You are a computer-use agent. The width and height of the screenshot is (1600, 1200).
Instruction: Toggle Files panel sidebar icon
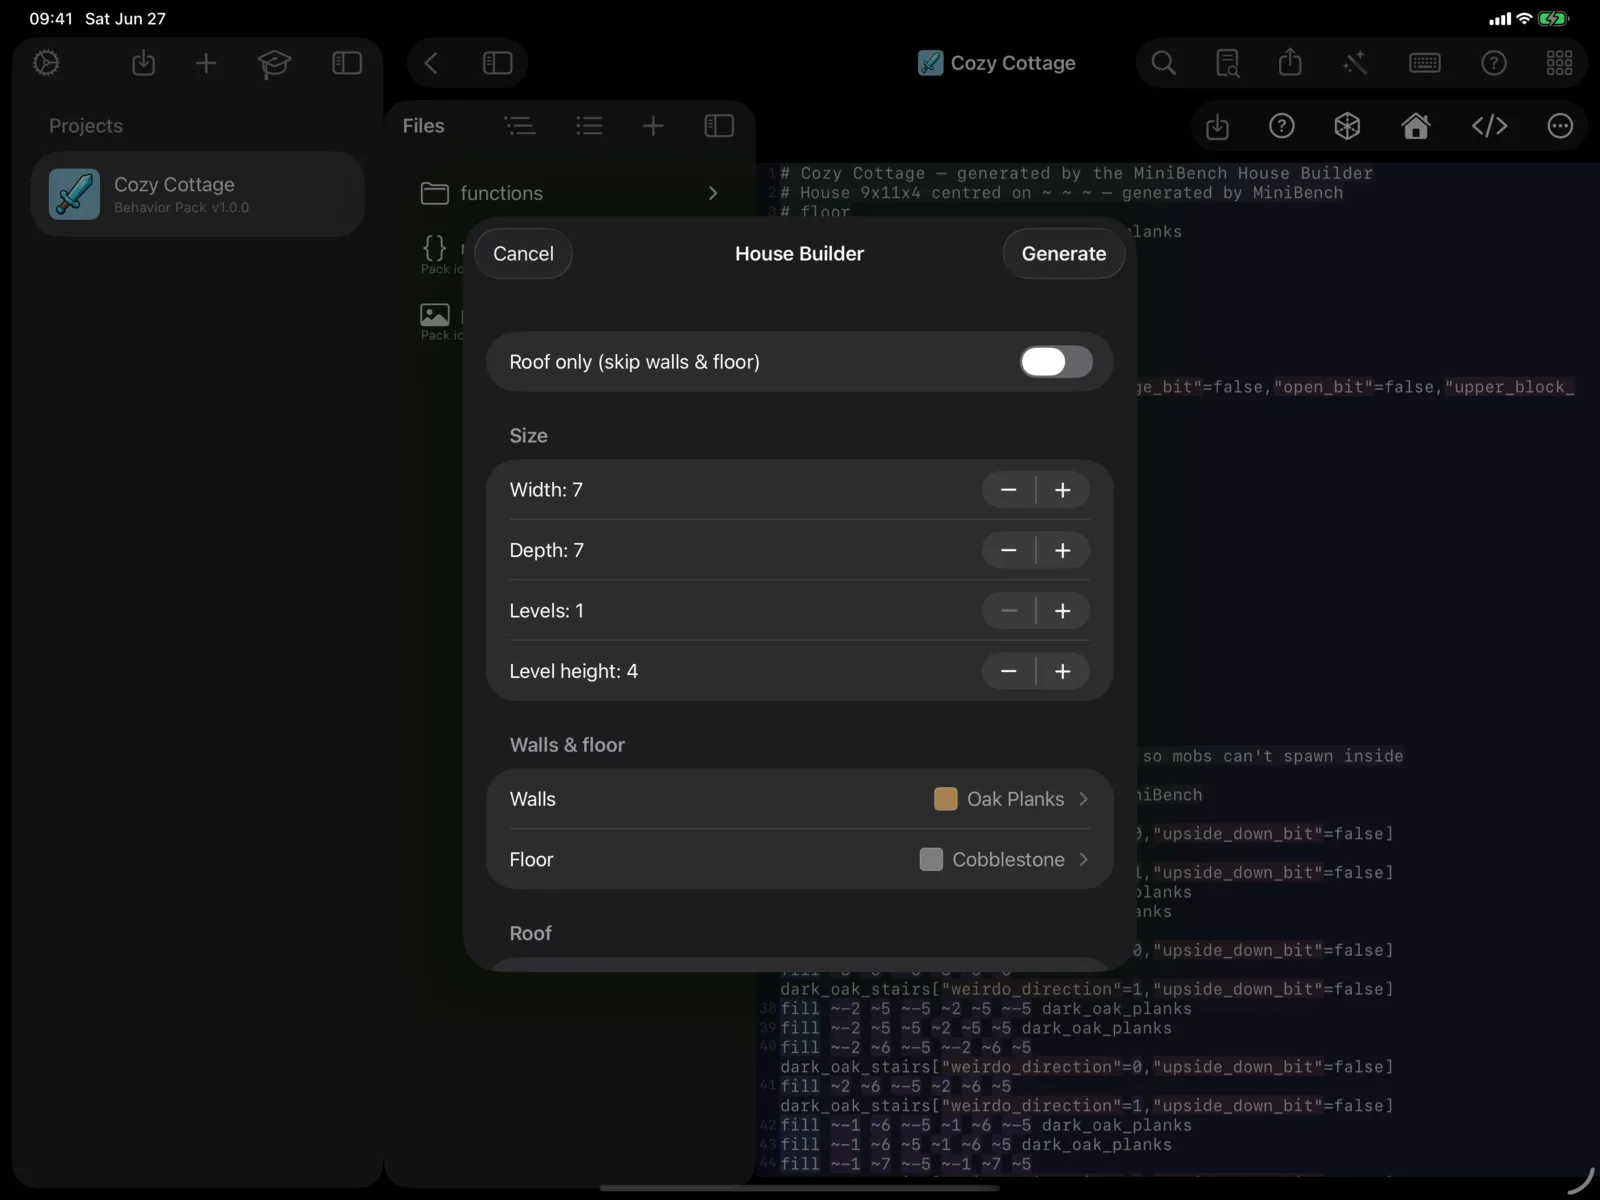(x=719, y=126)
